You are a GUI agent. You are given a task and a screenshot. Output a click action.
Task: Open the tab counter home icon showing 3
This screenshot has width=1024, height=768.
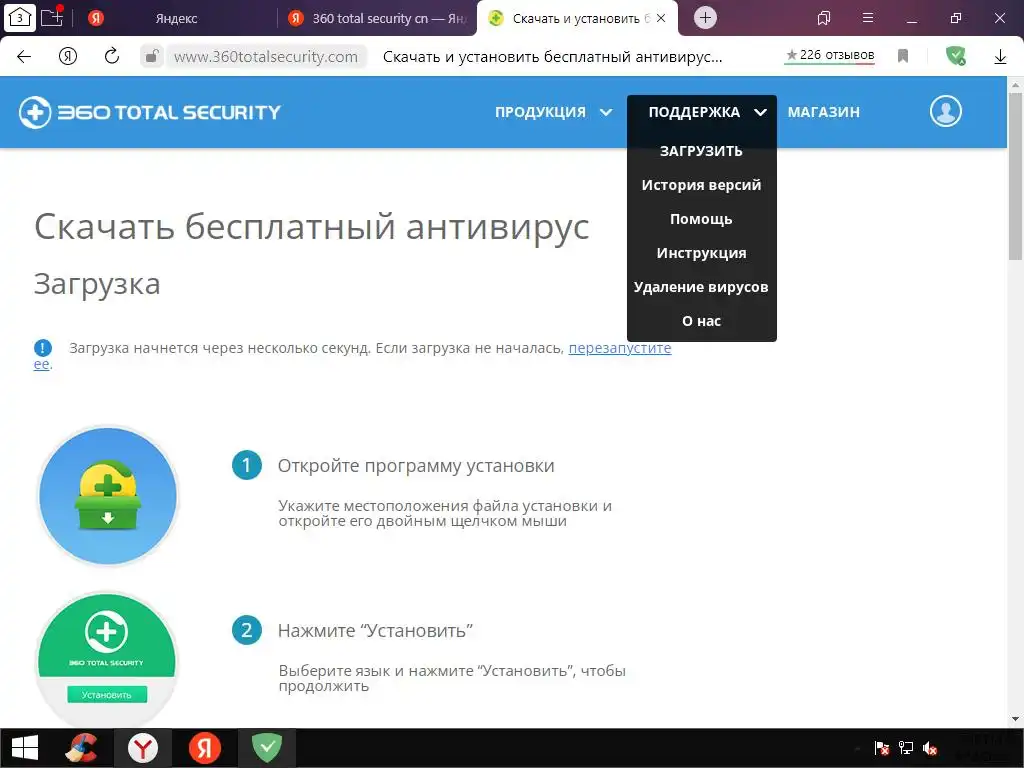pyautogui.click(x=20, y=18)
